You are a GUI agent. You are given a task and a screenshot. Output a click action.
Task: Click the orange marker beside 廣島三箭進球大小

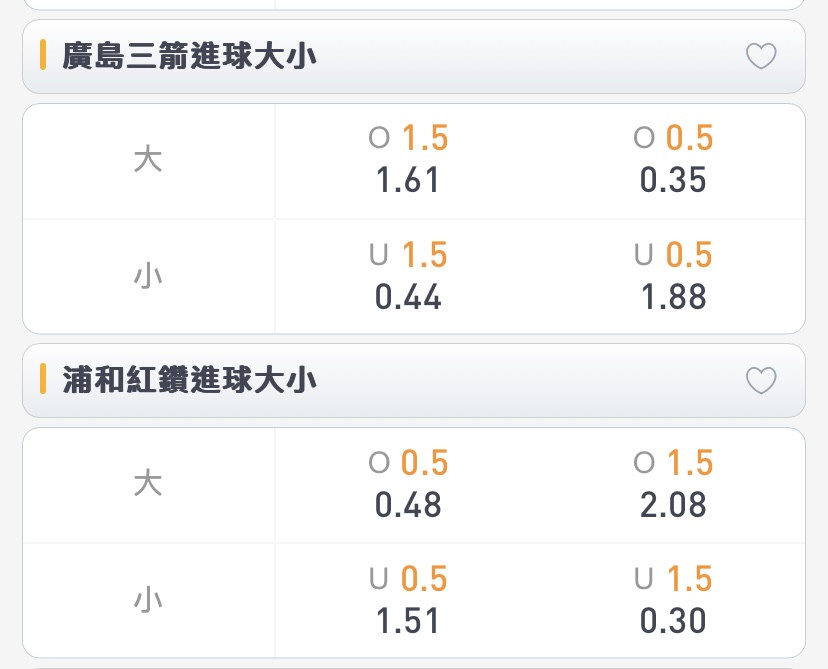(x=43, y=55)
